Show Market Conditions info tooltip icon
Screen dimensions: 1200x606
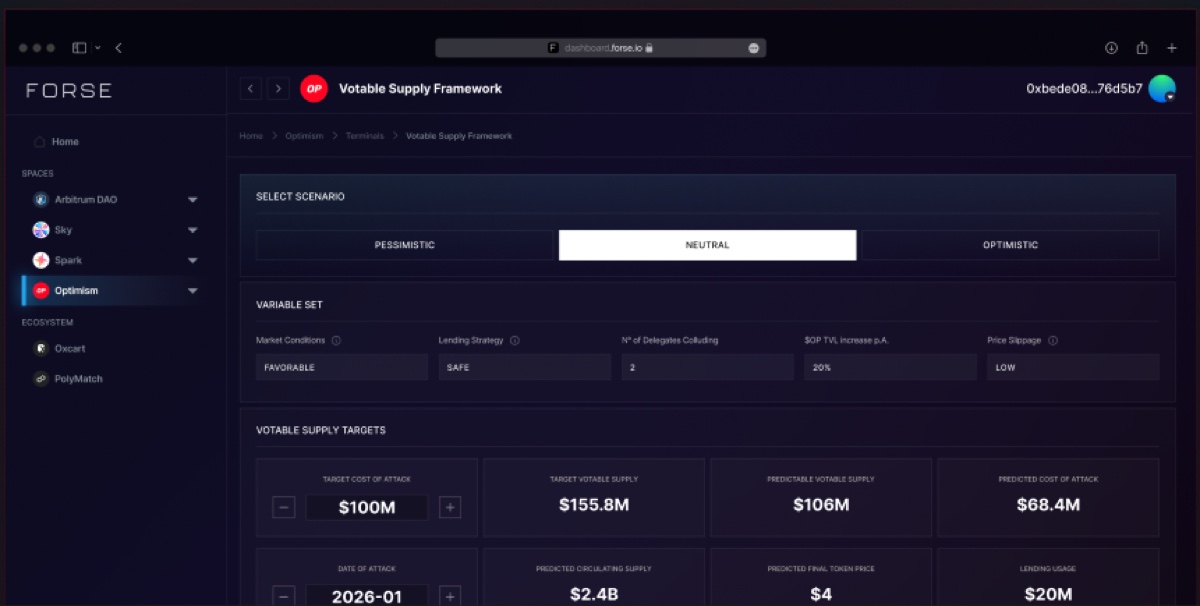336,341
